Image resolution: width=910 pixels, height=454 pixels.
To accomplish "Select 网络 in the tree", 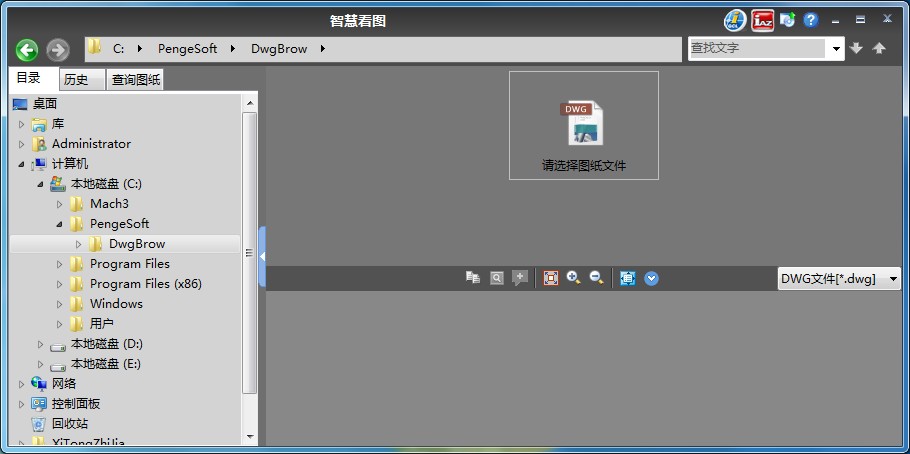I will (64, 384).
